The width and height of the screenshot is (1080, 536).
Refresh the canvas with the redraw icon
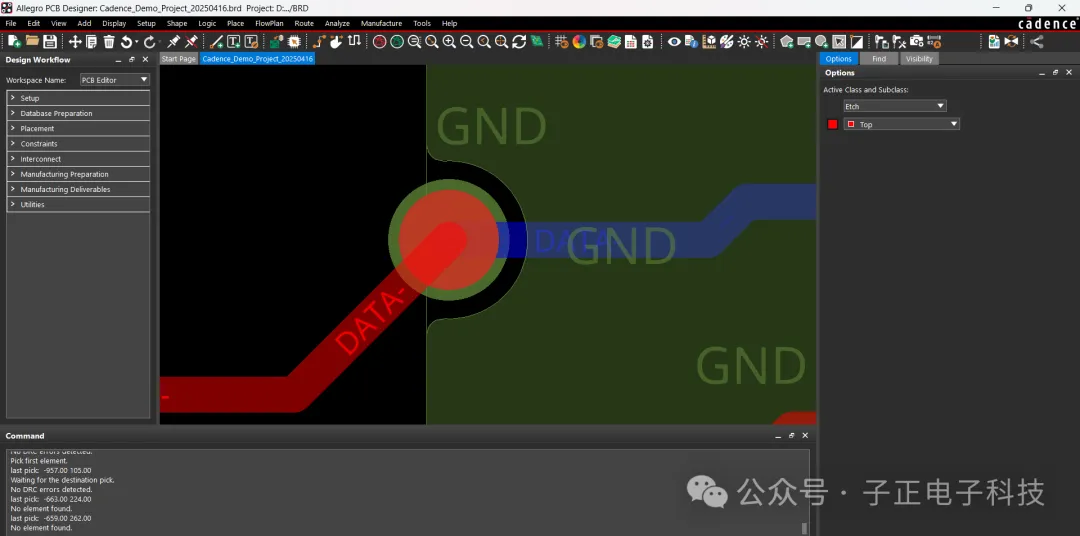[x=519, y=41]
